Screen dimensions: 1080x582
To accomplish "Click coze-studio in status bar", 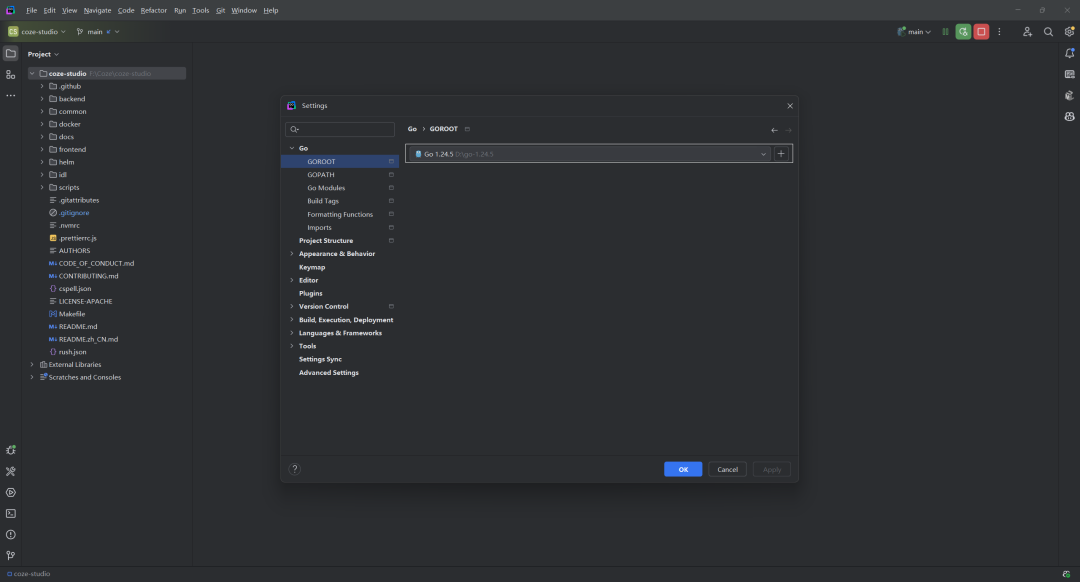I will 28,574.
